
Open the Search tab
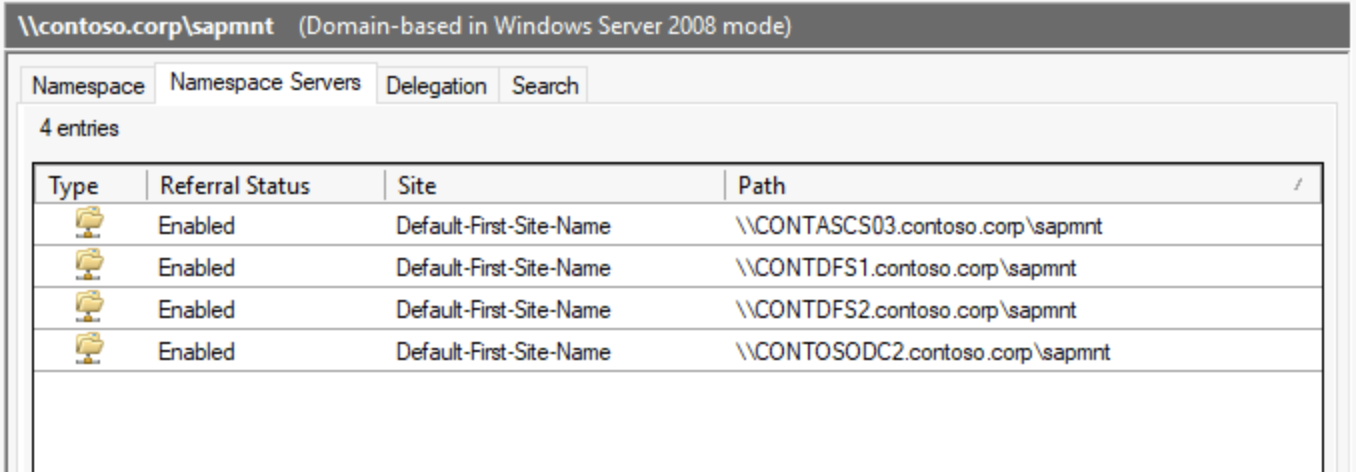tap(545, 86)
